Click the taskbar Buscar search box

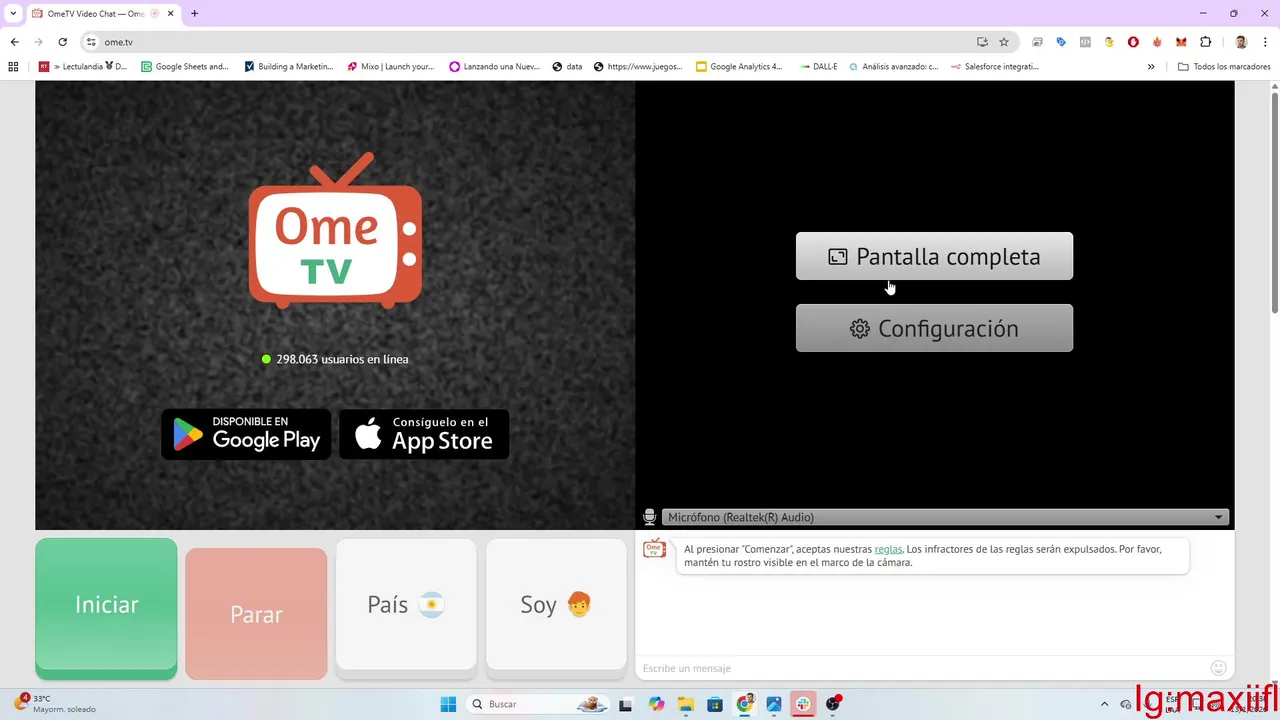tap(539, 704)
